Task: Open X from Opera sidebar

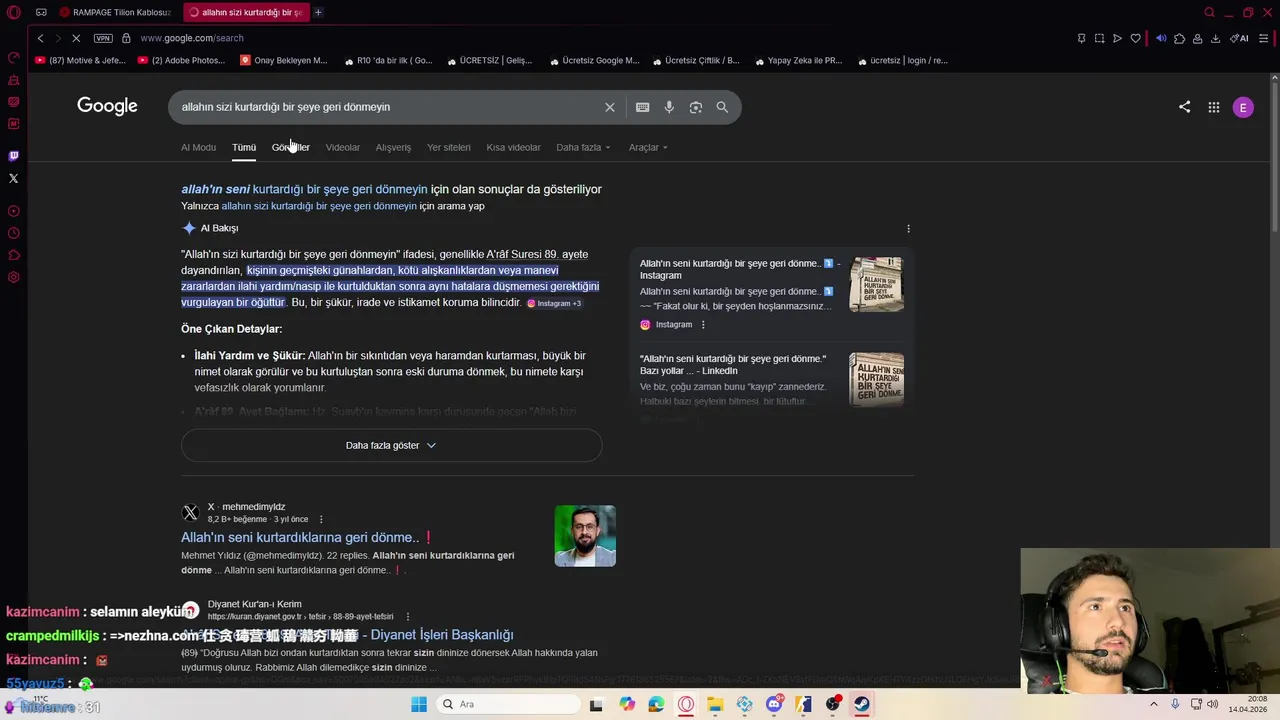Action: 13,178
